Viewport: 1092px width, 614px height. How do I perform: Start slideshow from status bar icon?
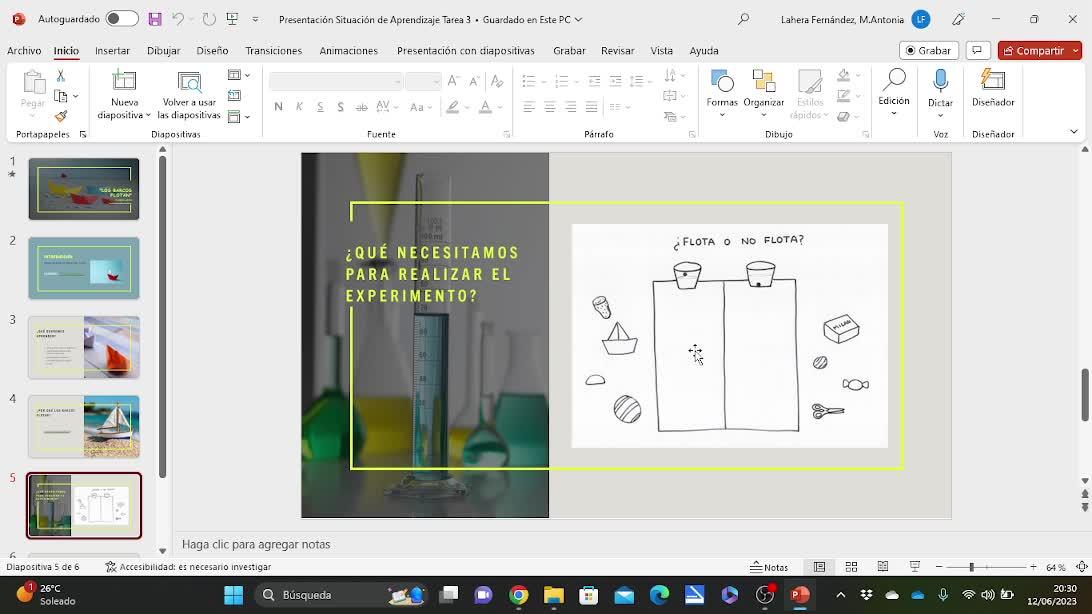[x=914, y=567]
